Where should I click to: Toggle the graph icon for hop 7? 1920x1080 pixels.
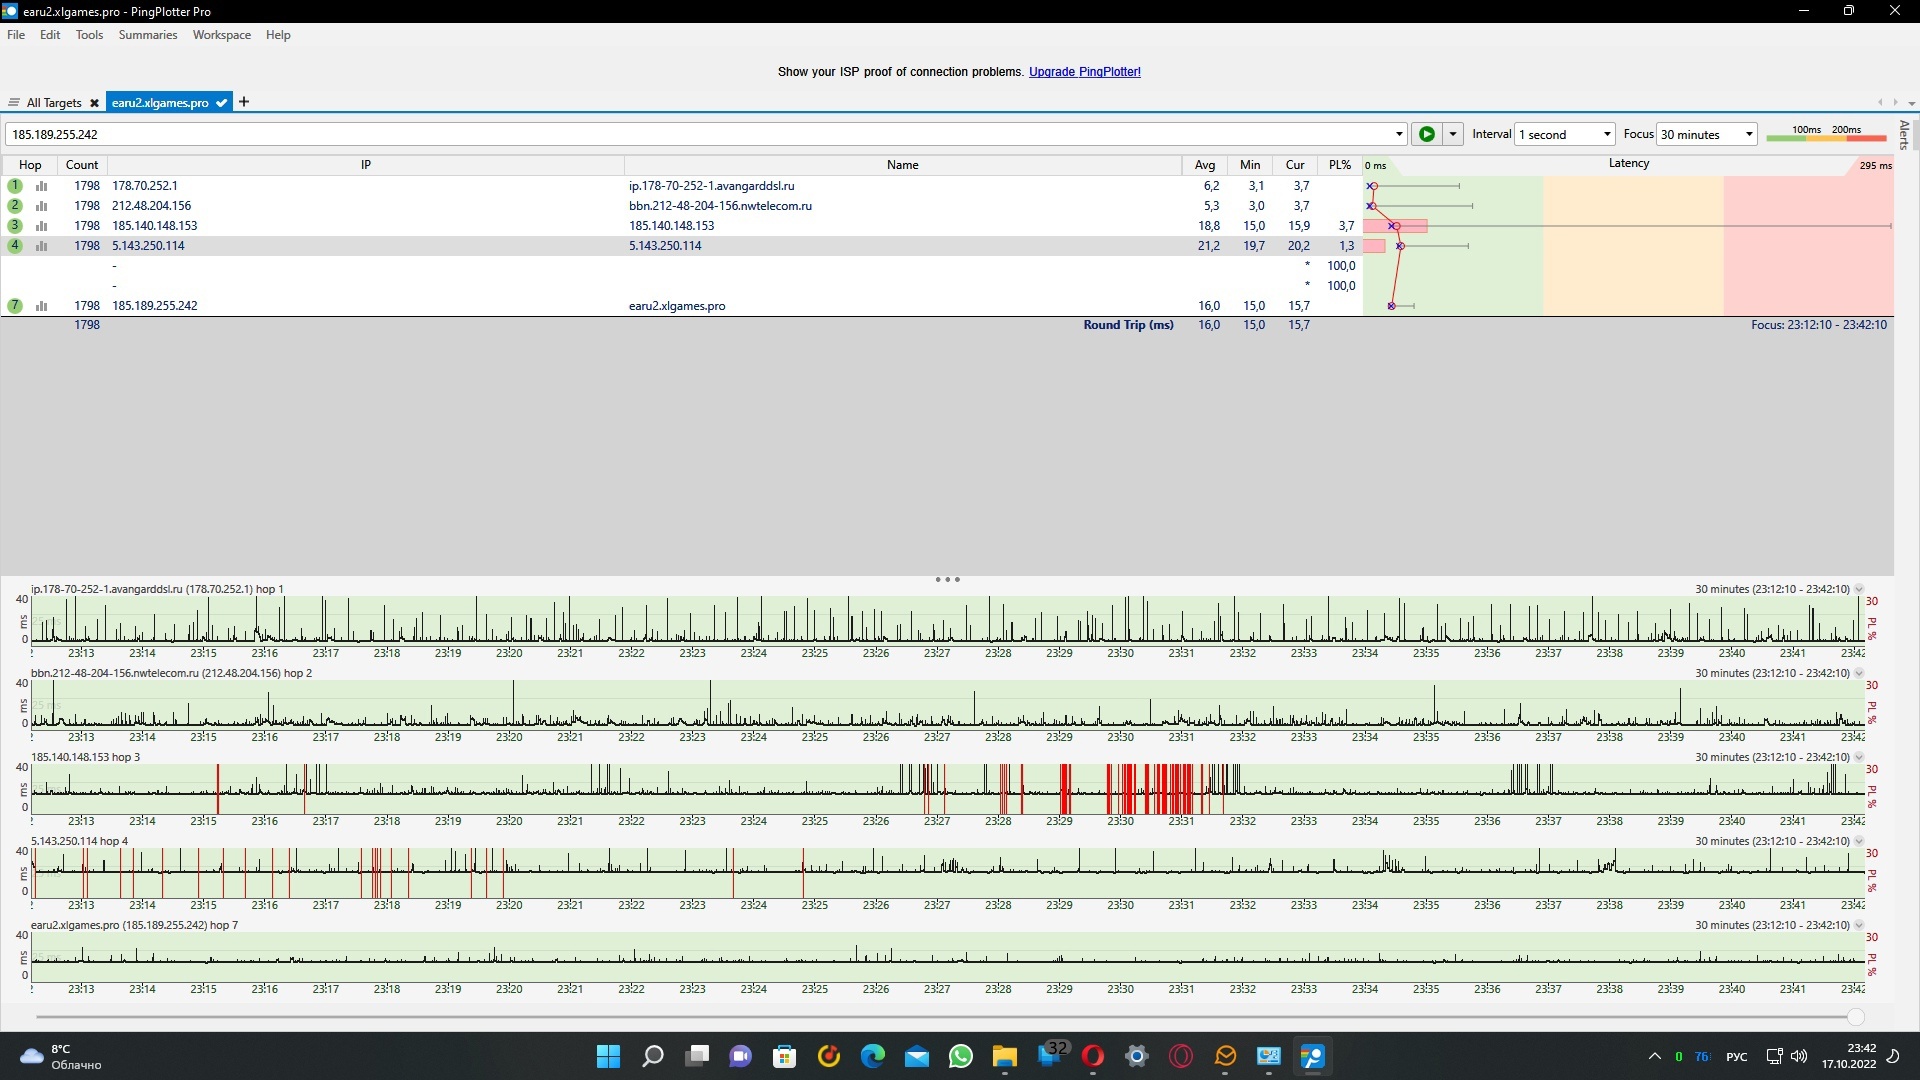coord(42,306)
